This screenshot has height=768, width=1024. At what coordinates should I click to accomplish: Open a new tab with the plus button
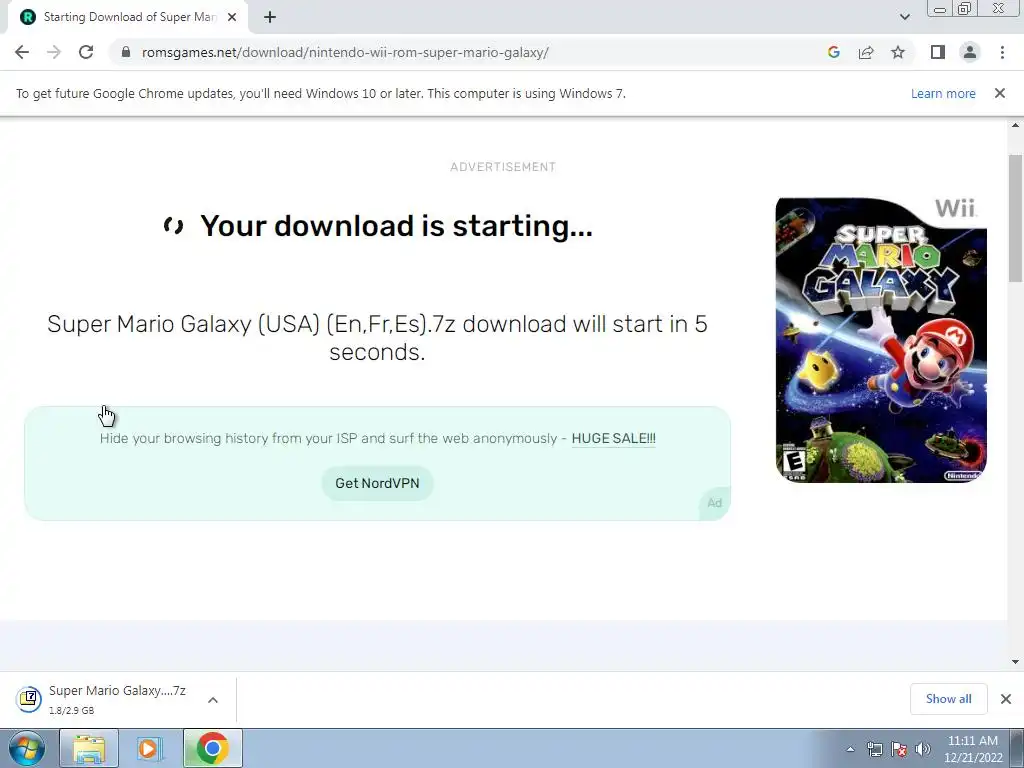(270, 18)
